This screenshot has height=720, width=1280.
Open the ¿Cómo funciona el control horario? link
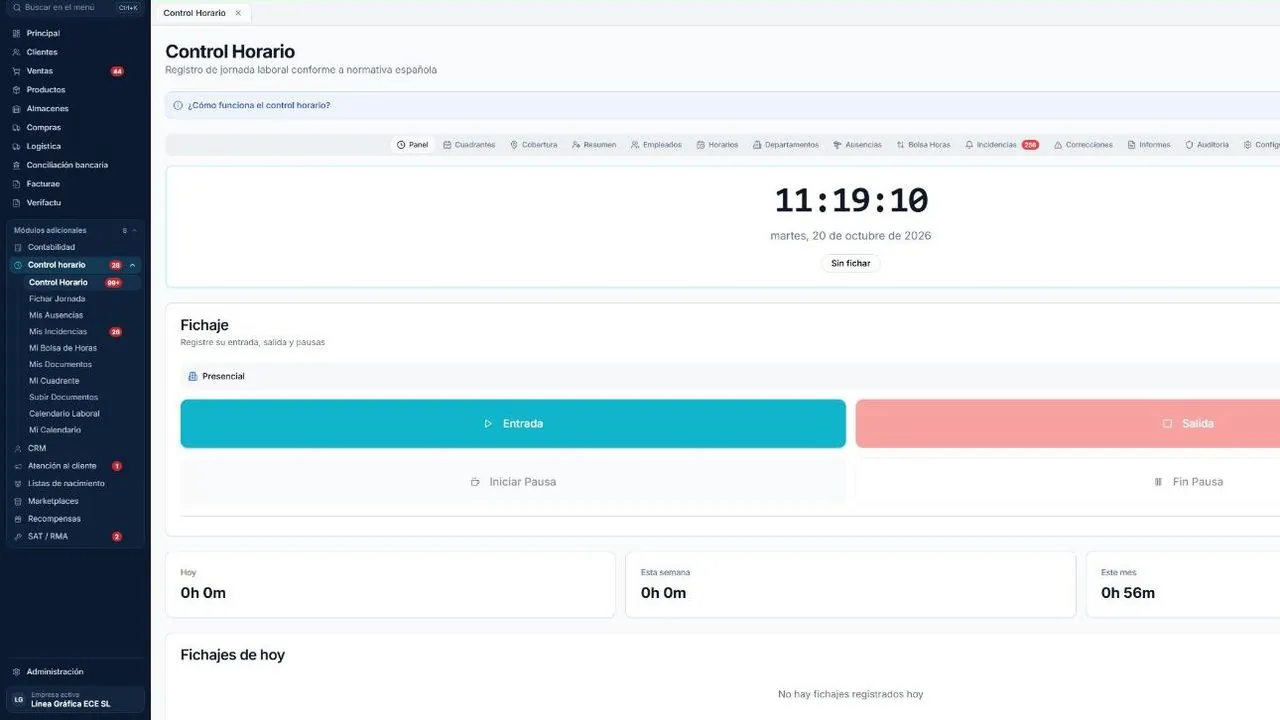click(259, 105)
